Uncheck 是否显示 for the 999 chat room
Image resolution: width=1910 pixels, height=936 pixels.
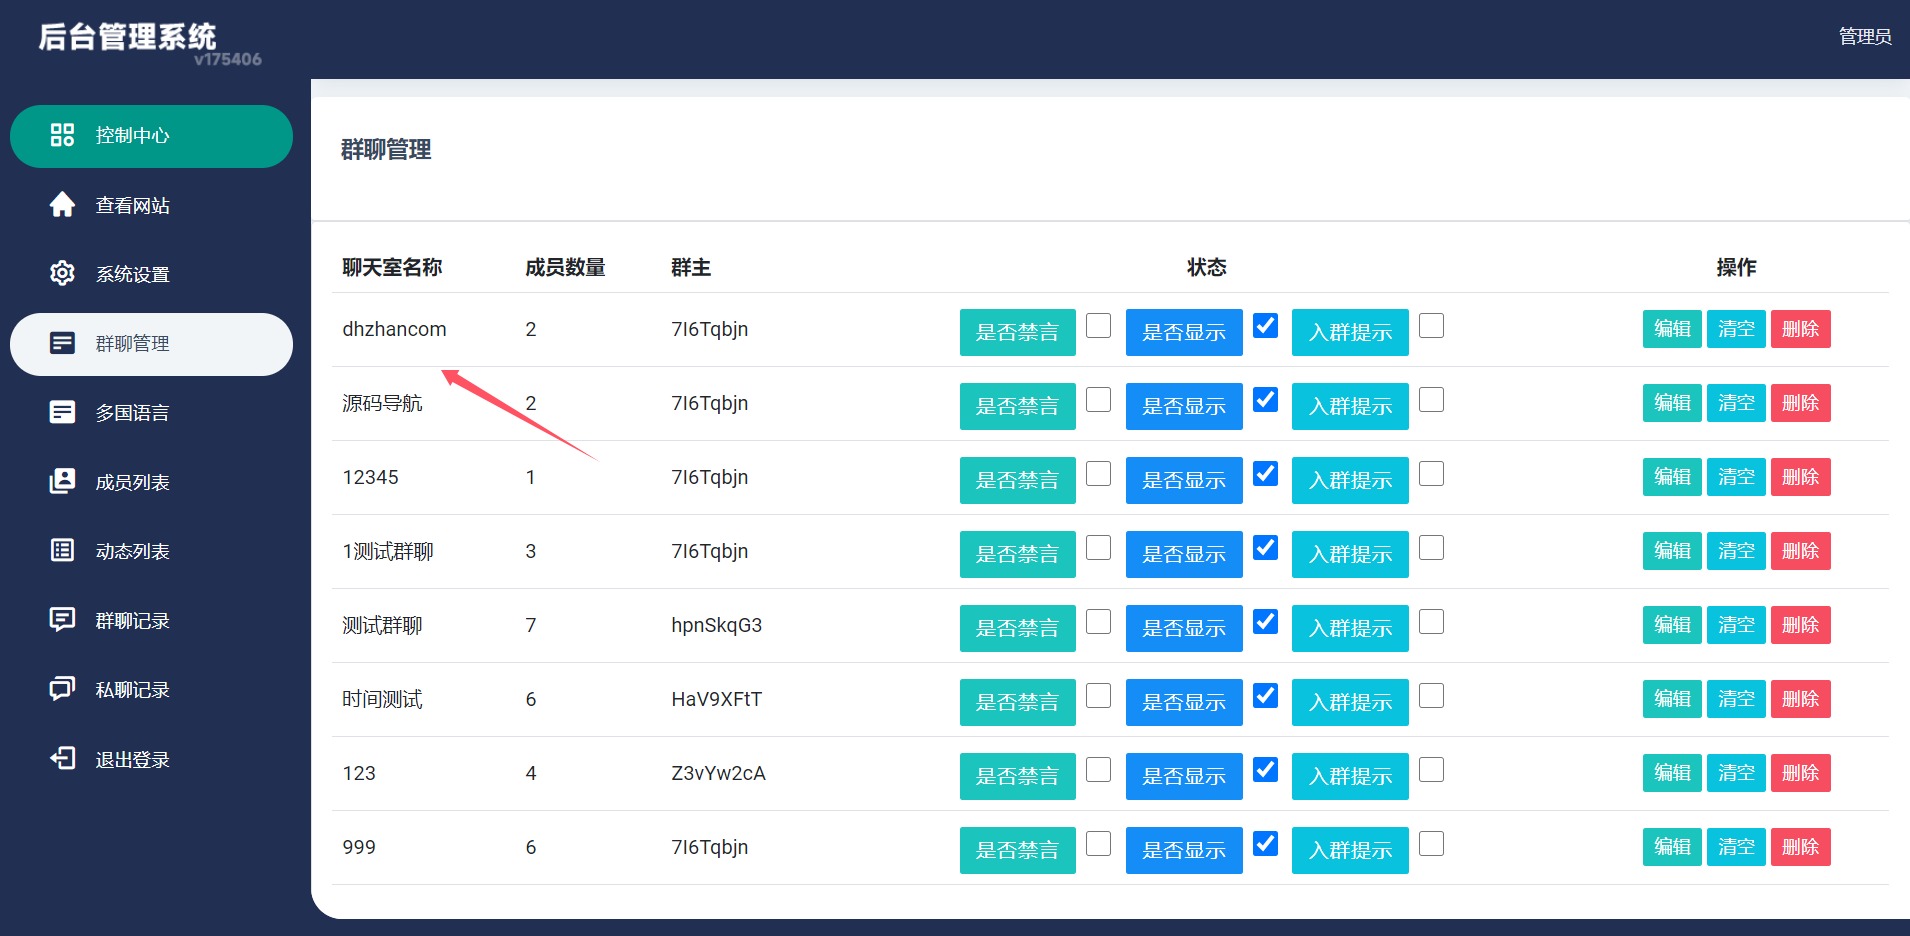tap(1265, 844)
